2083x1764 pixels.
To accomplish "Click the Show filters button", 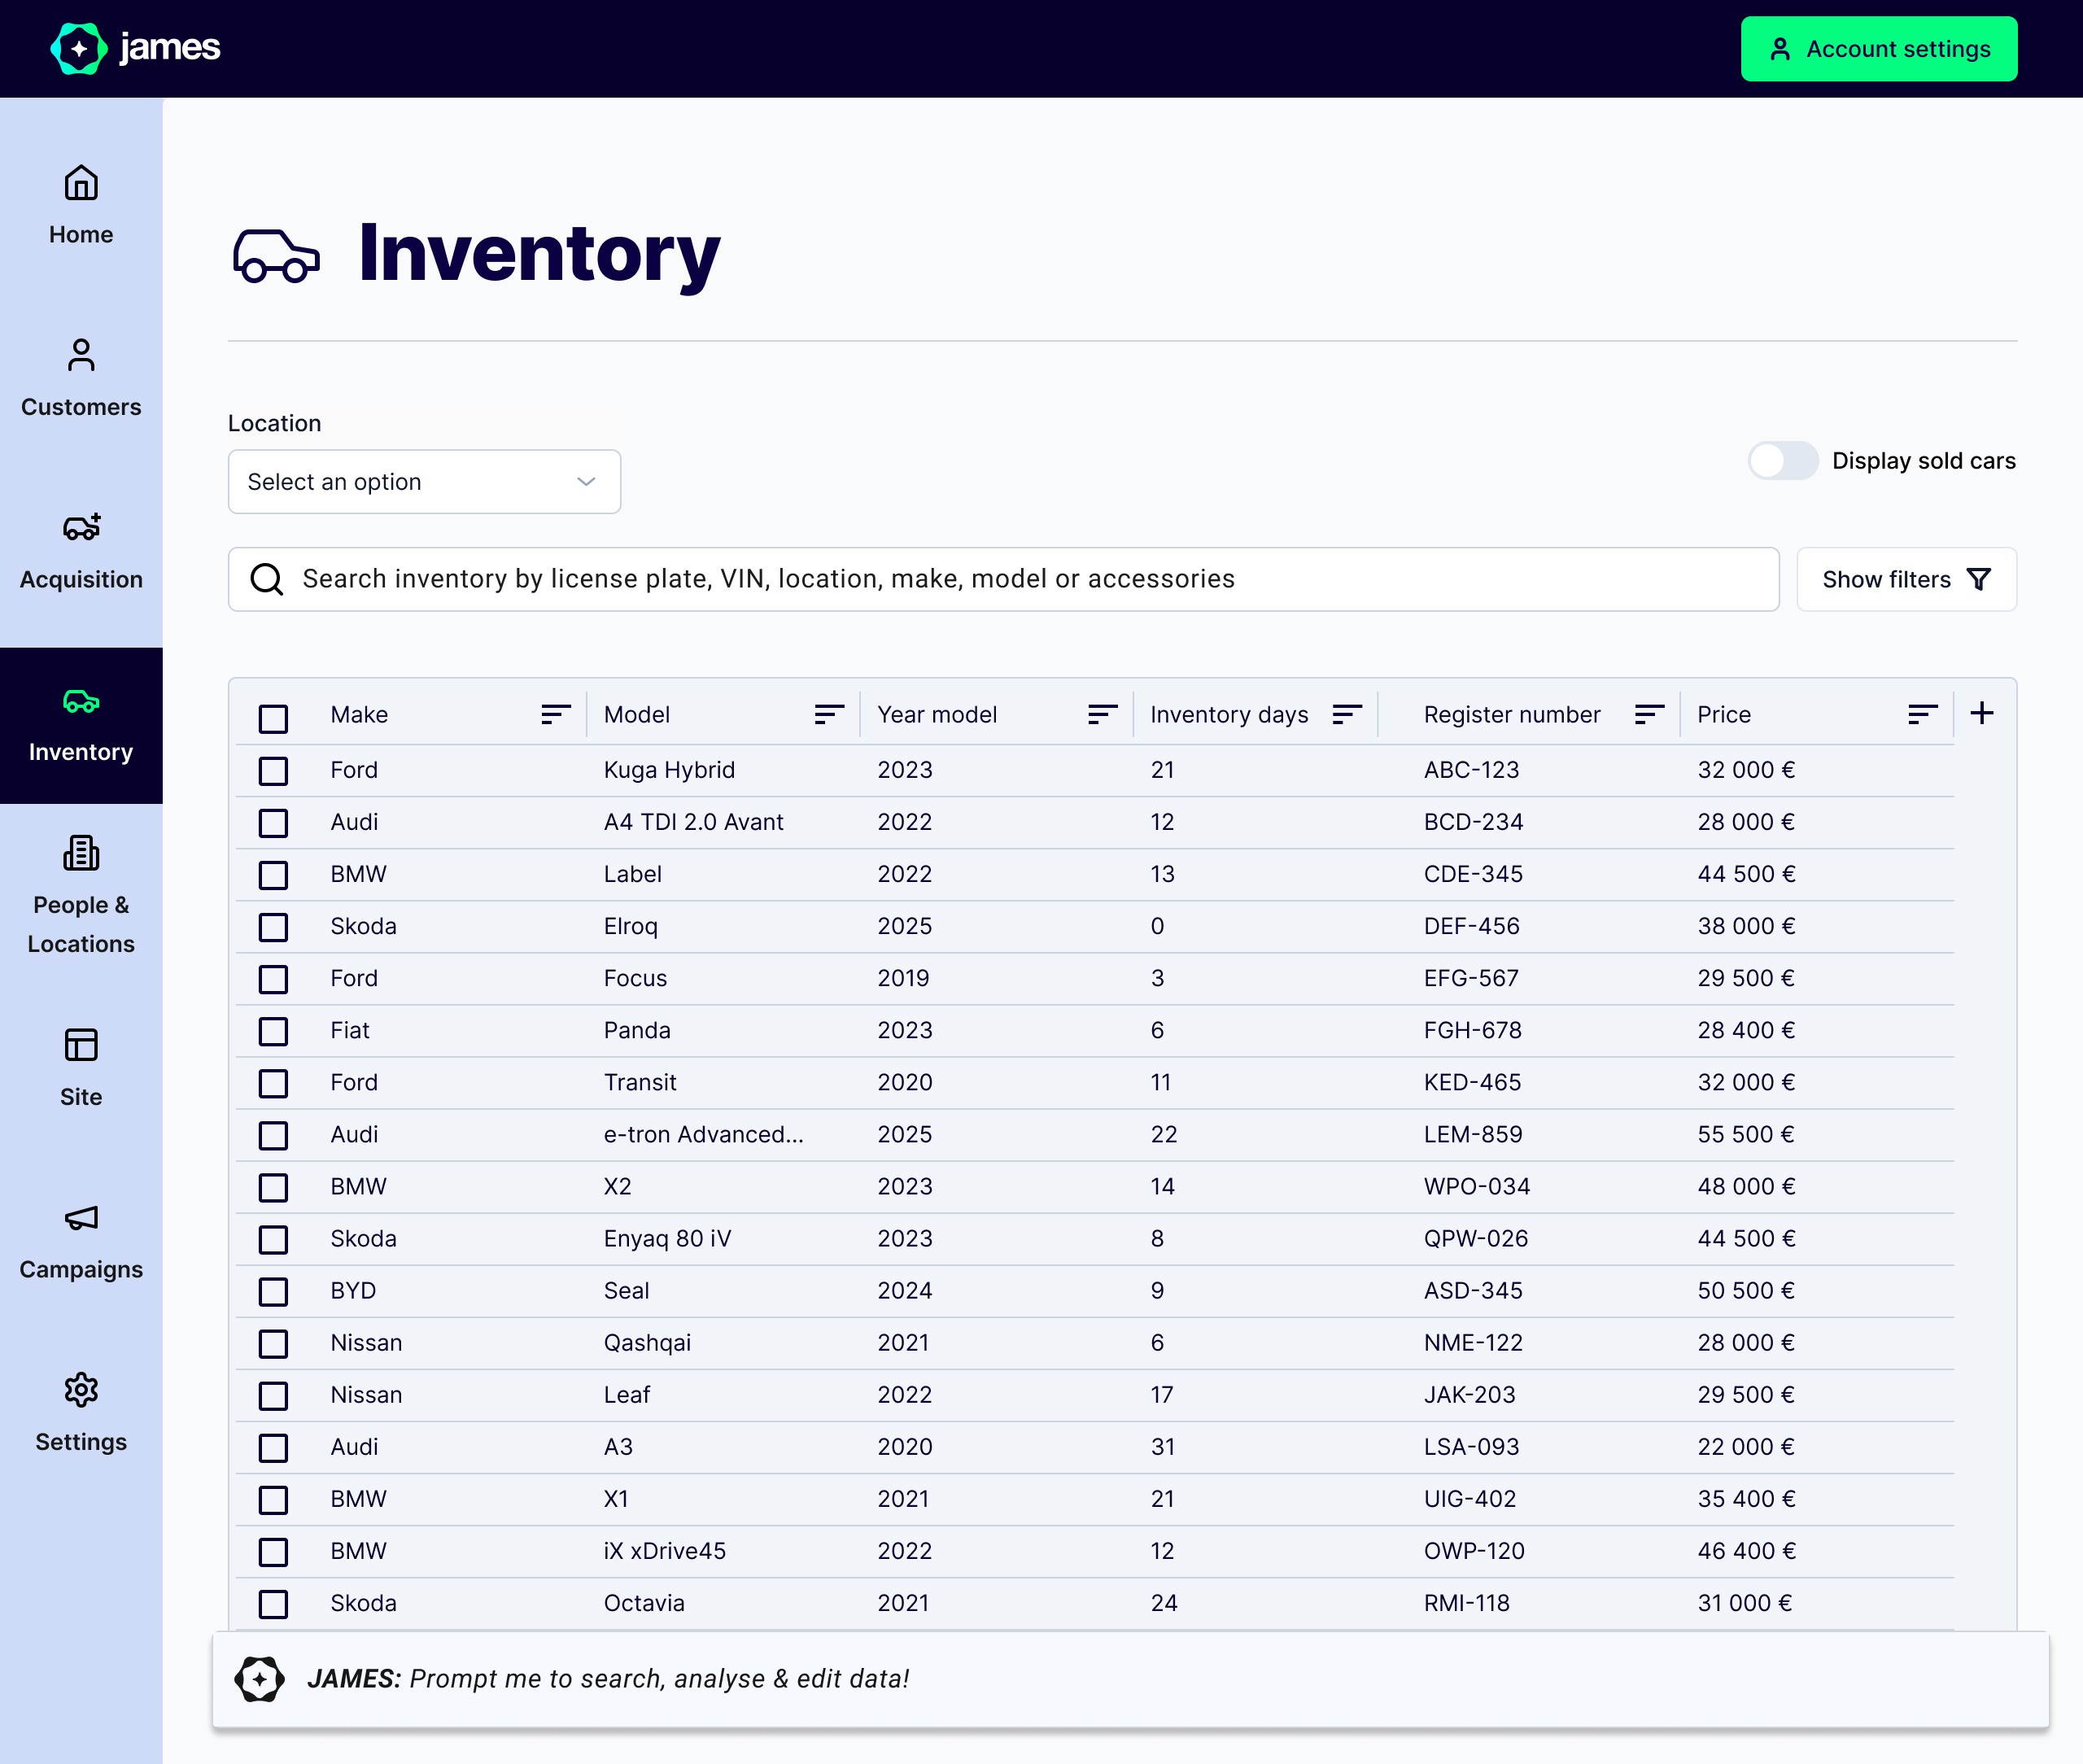I will pyautogui.click(x=1905, y=579).
